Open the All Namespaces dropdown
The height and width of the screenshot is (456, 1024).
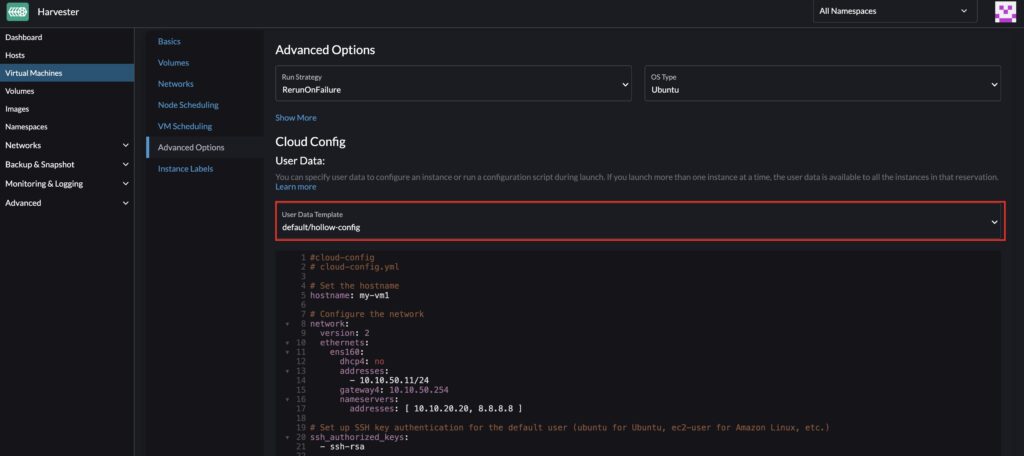click(895, 12)
